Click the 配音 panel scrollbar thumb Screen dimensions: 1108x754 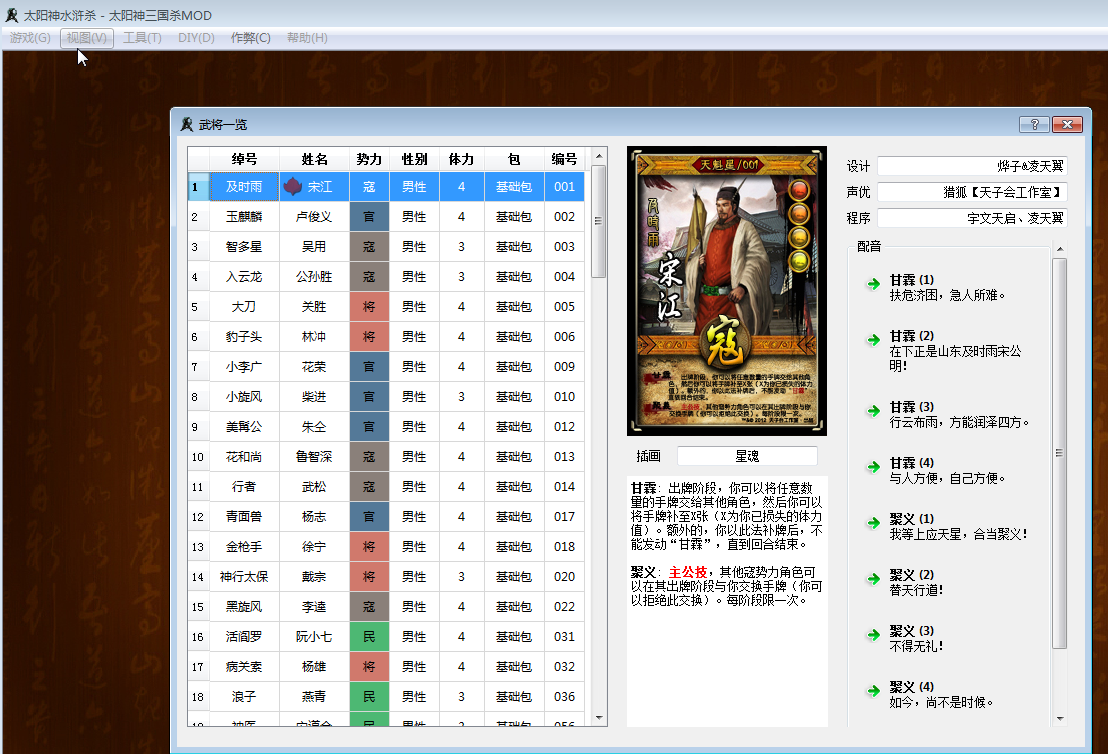point(1060,453)
